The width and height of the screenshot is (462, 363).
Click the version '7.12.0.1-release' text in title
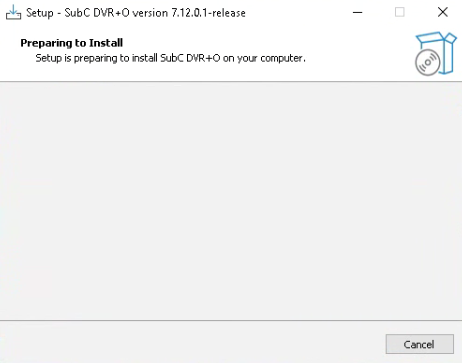tap(209, 13)
